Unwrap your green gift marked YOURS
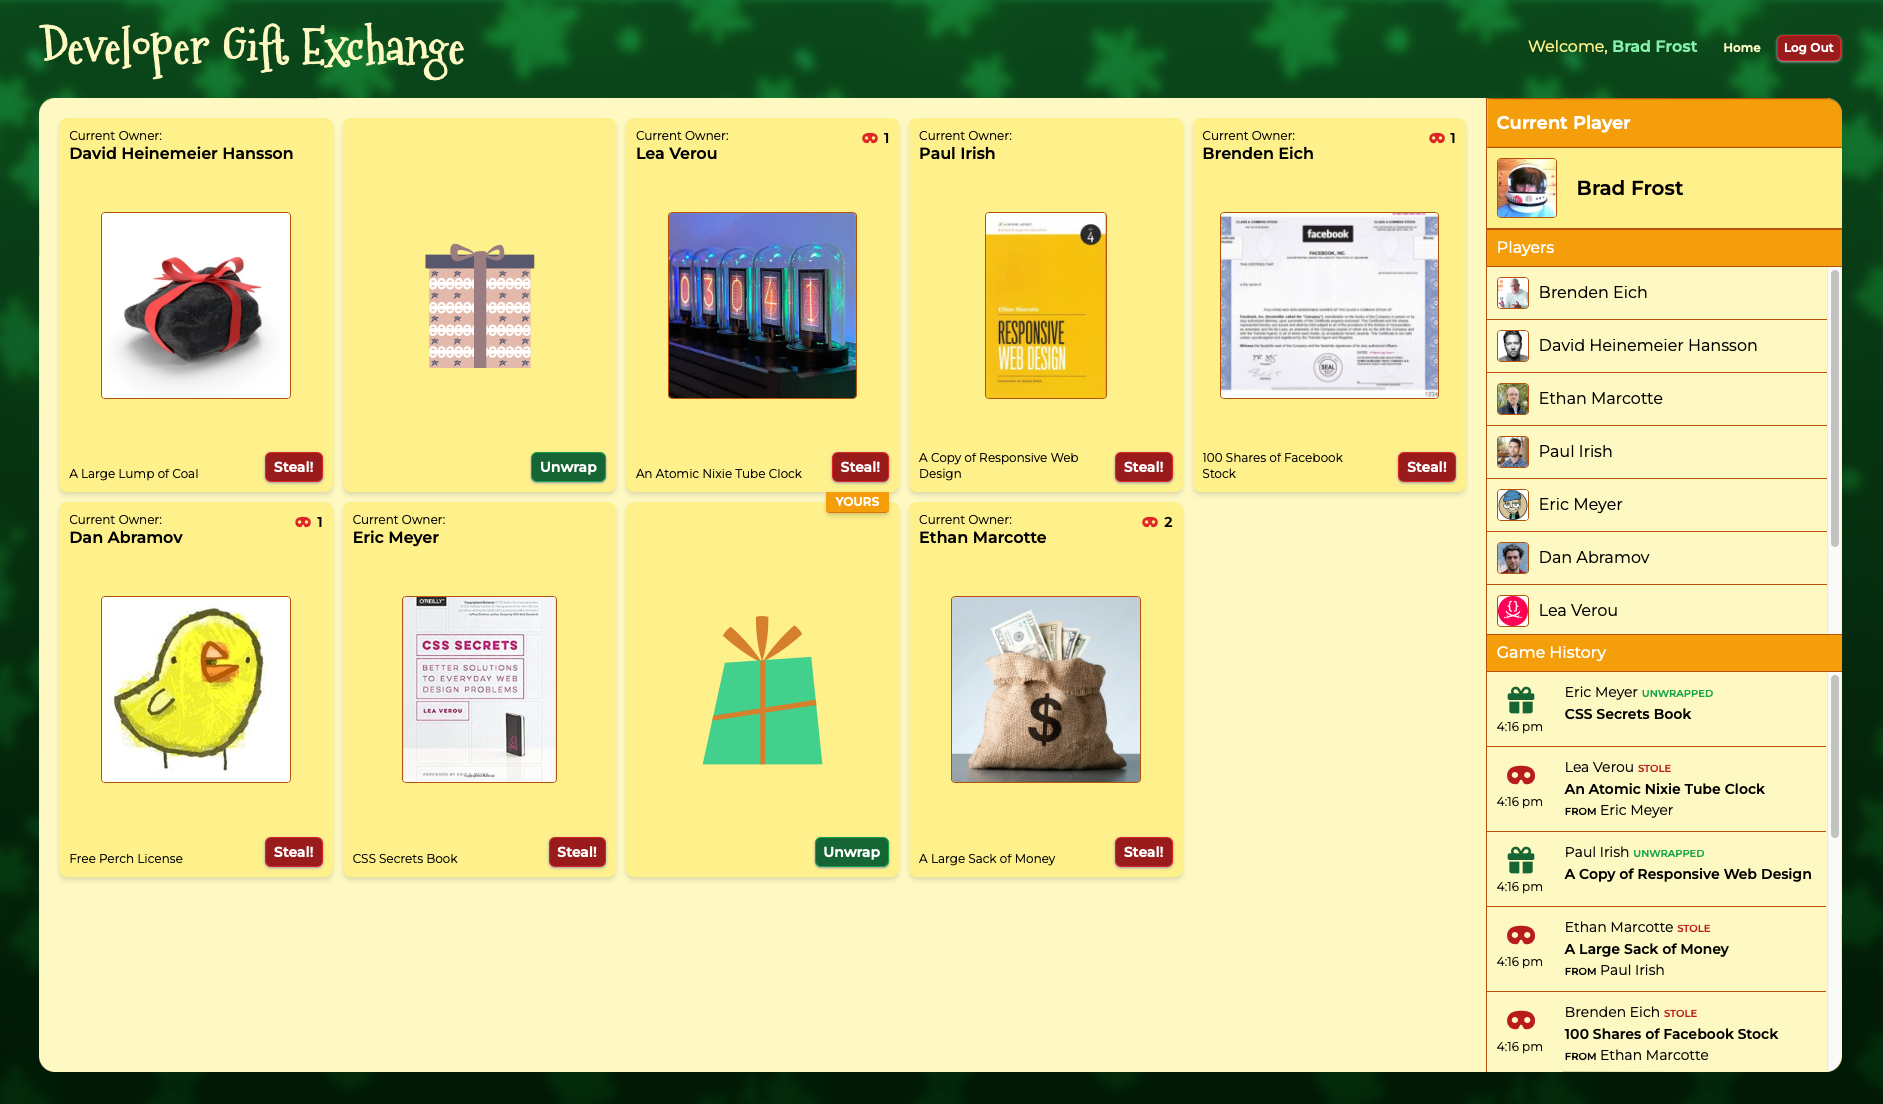 tap(851, 852)
